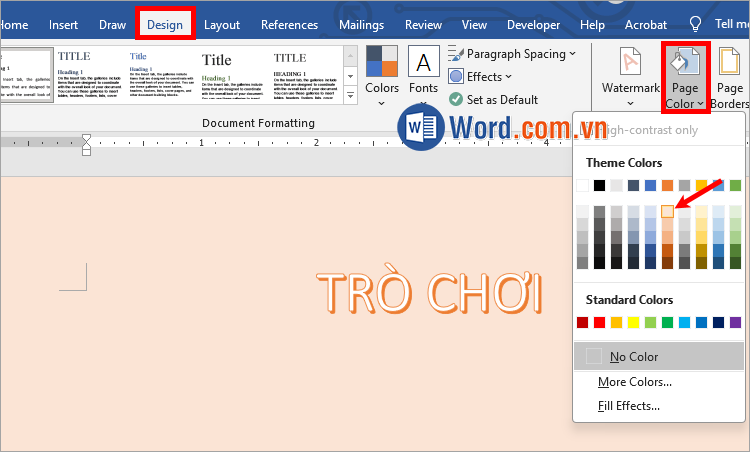The image size is (750, 452).
Task: Go to the Layout tab
Action: click(221, 25)
